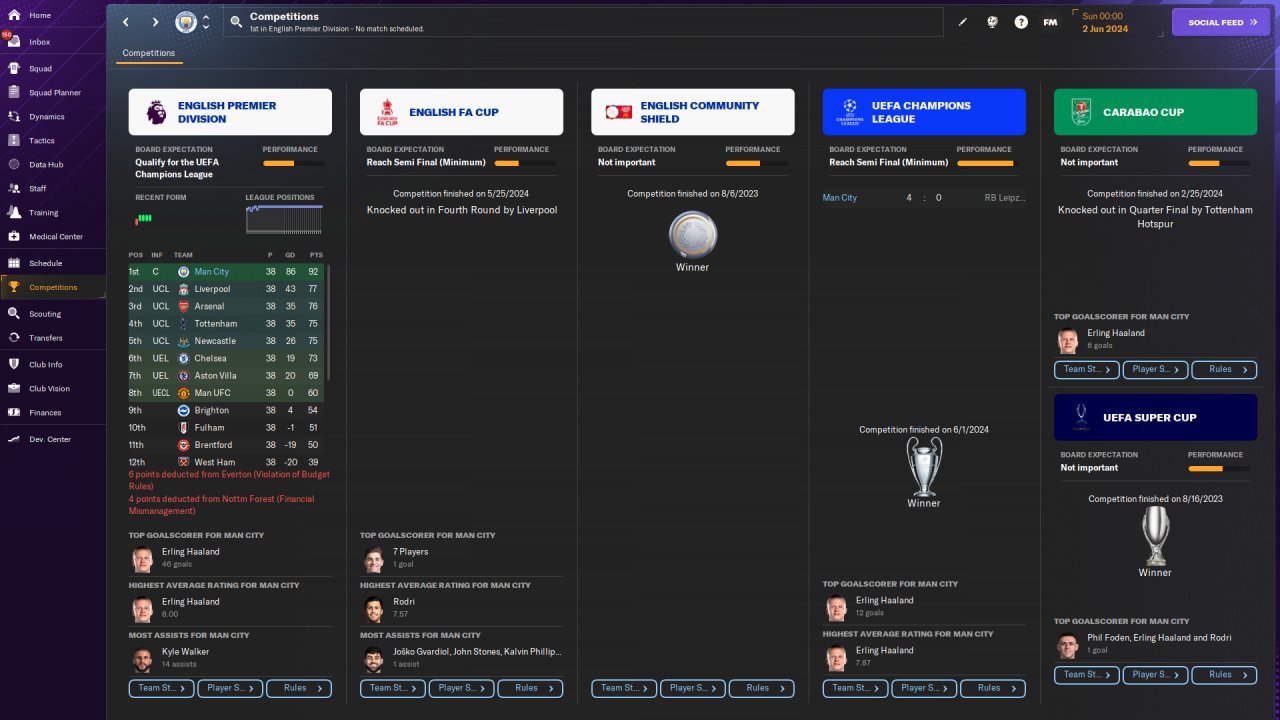Click the help question mark icon

[x=1021, y=22]
